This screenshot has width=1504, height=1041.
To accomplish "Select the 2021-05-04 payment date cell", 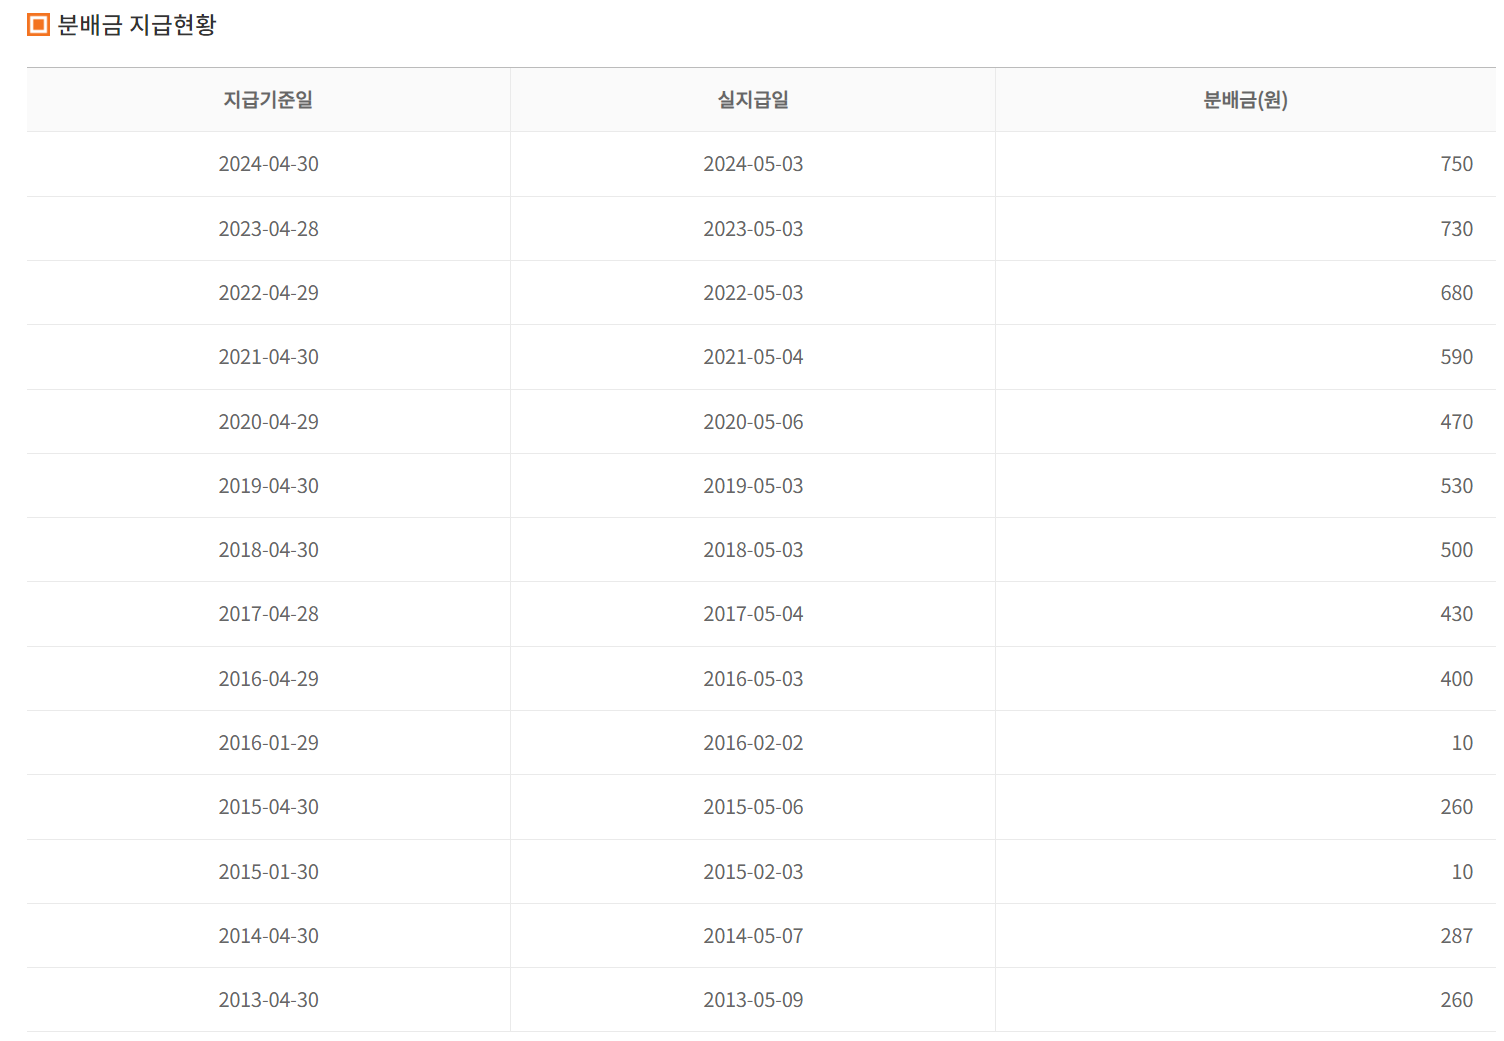I will [753, 357].
